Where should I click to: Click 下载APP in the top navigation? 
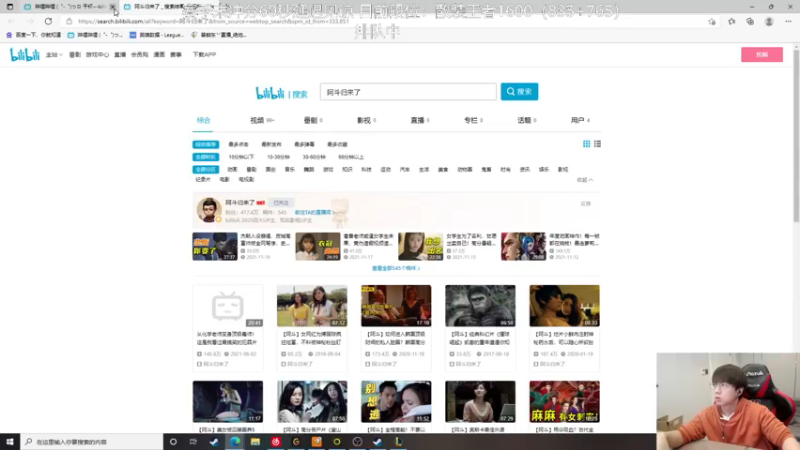click(x=204, y=55)
